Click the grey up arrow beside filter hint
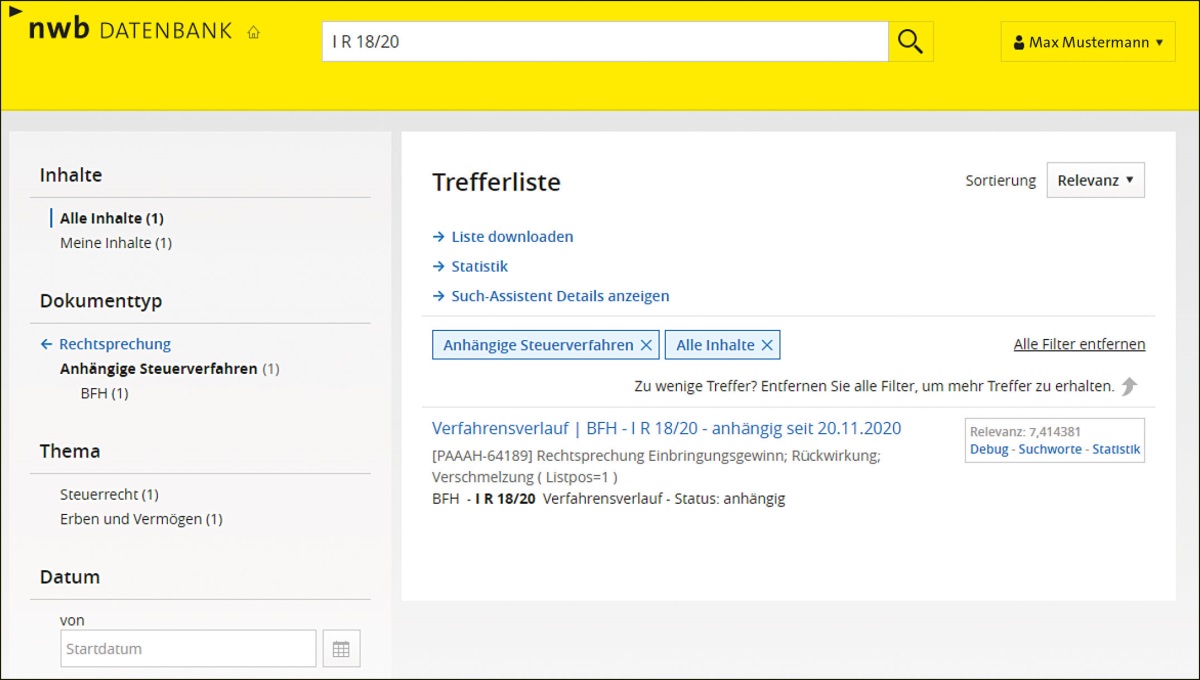 [1129, 386]
